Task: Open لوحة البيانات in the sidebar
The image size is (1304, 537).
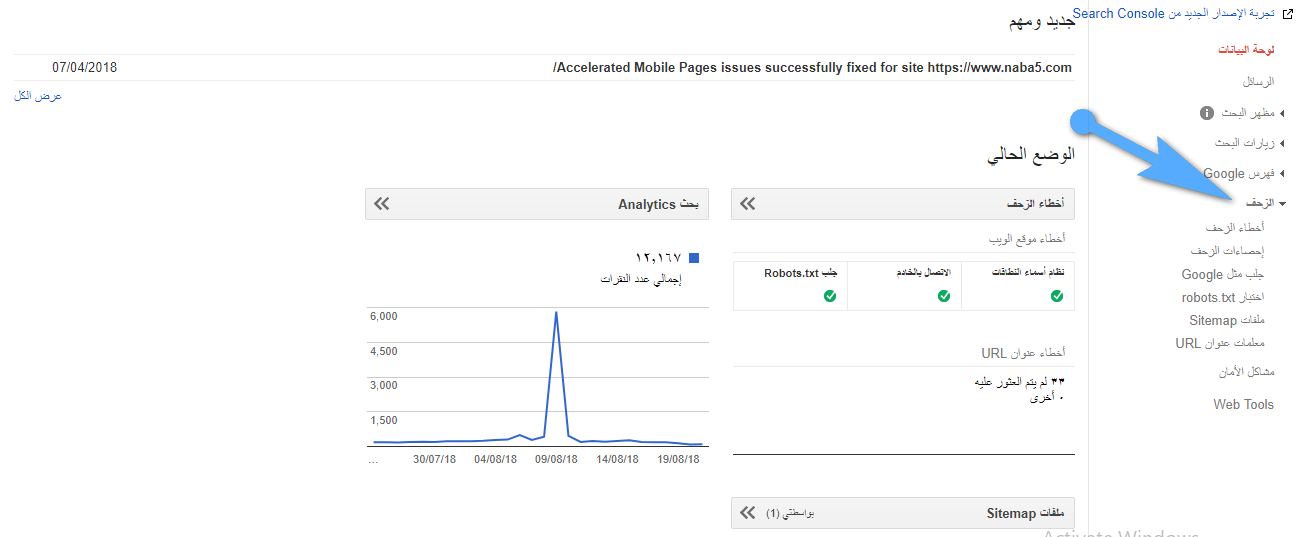Action: (x=1246, y=49)
